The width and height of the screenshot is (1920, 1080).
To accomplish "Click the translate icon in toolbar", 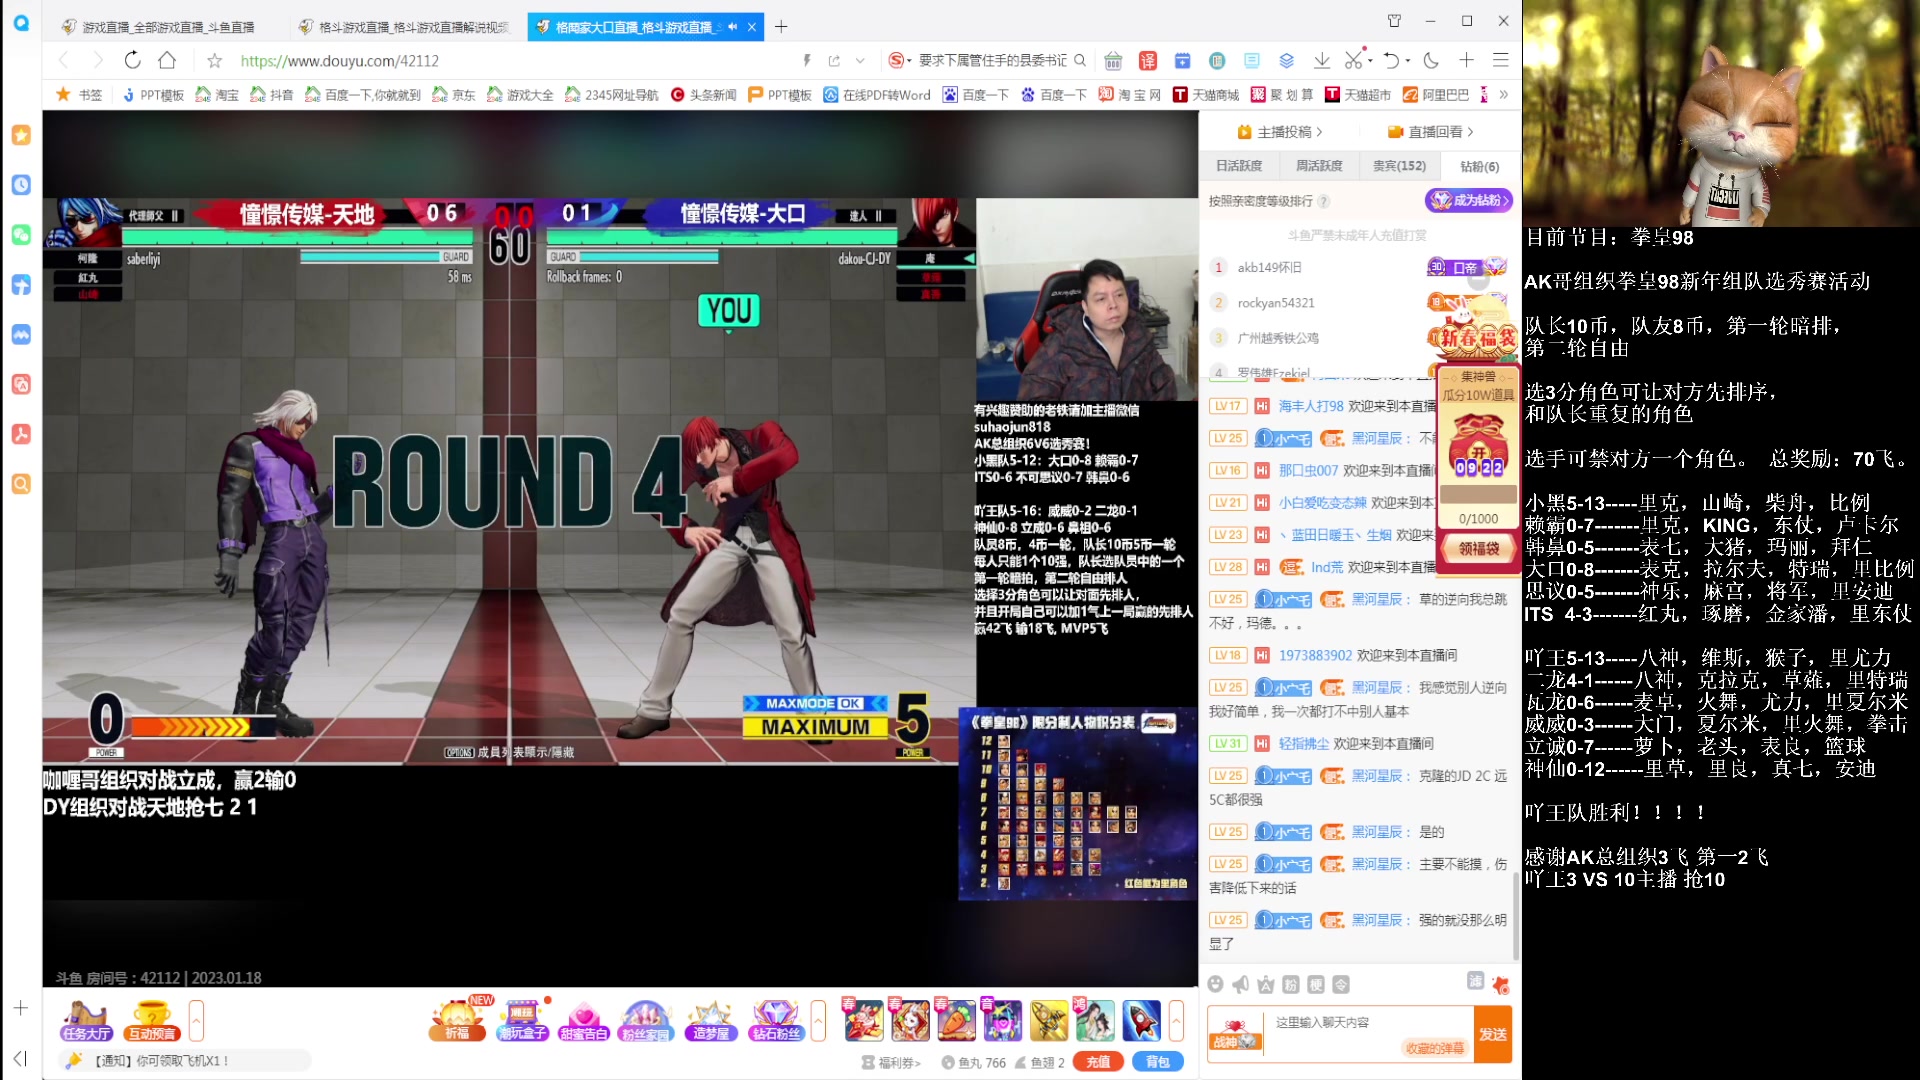I will (1148, 60).
